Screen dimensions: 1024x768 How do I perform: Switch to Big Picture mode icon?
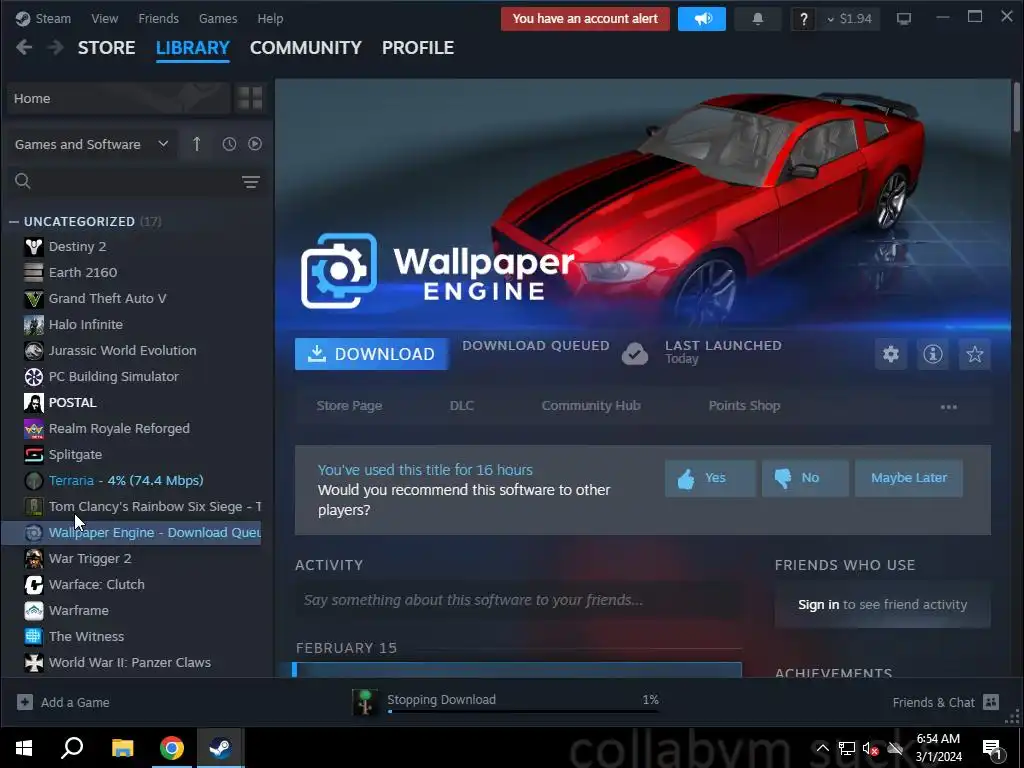904,19
